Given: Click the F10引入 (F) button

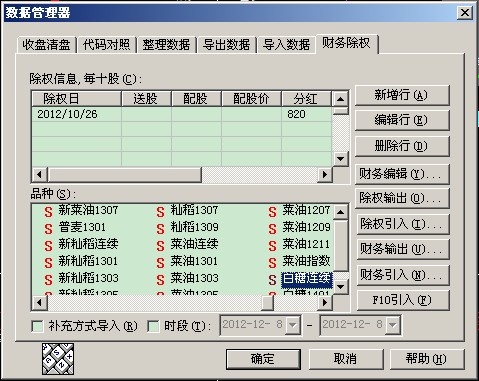Looking at the screenshot, I should pos(403,300).
